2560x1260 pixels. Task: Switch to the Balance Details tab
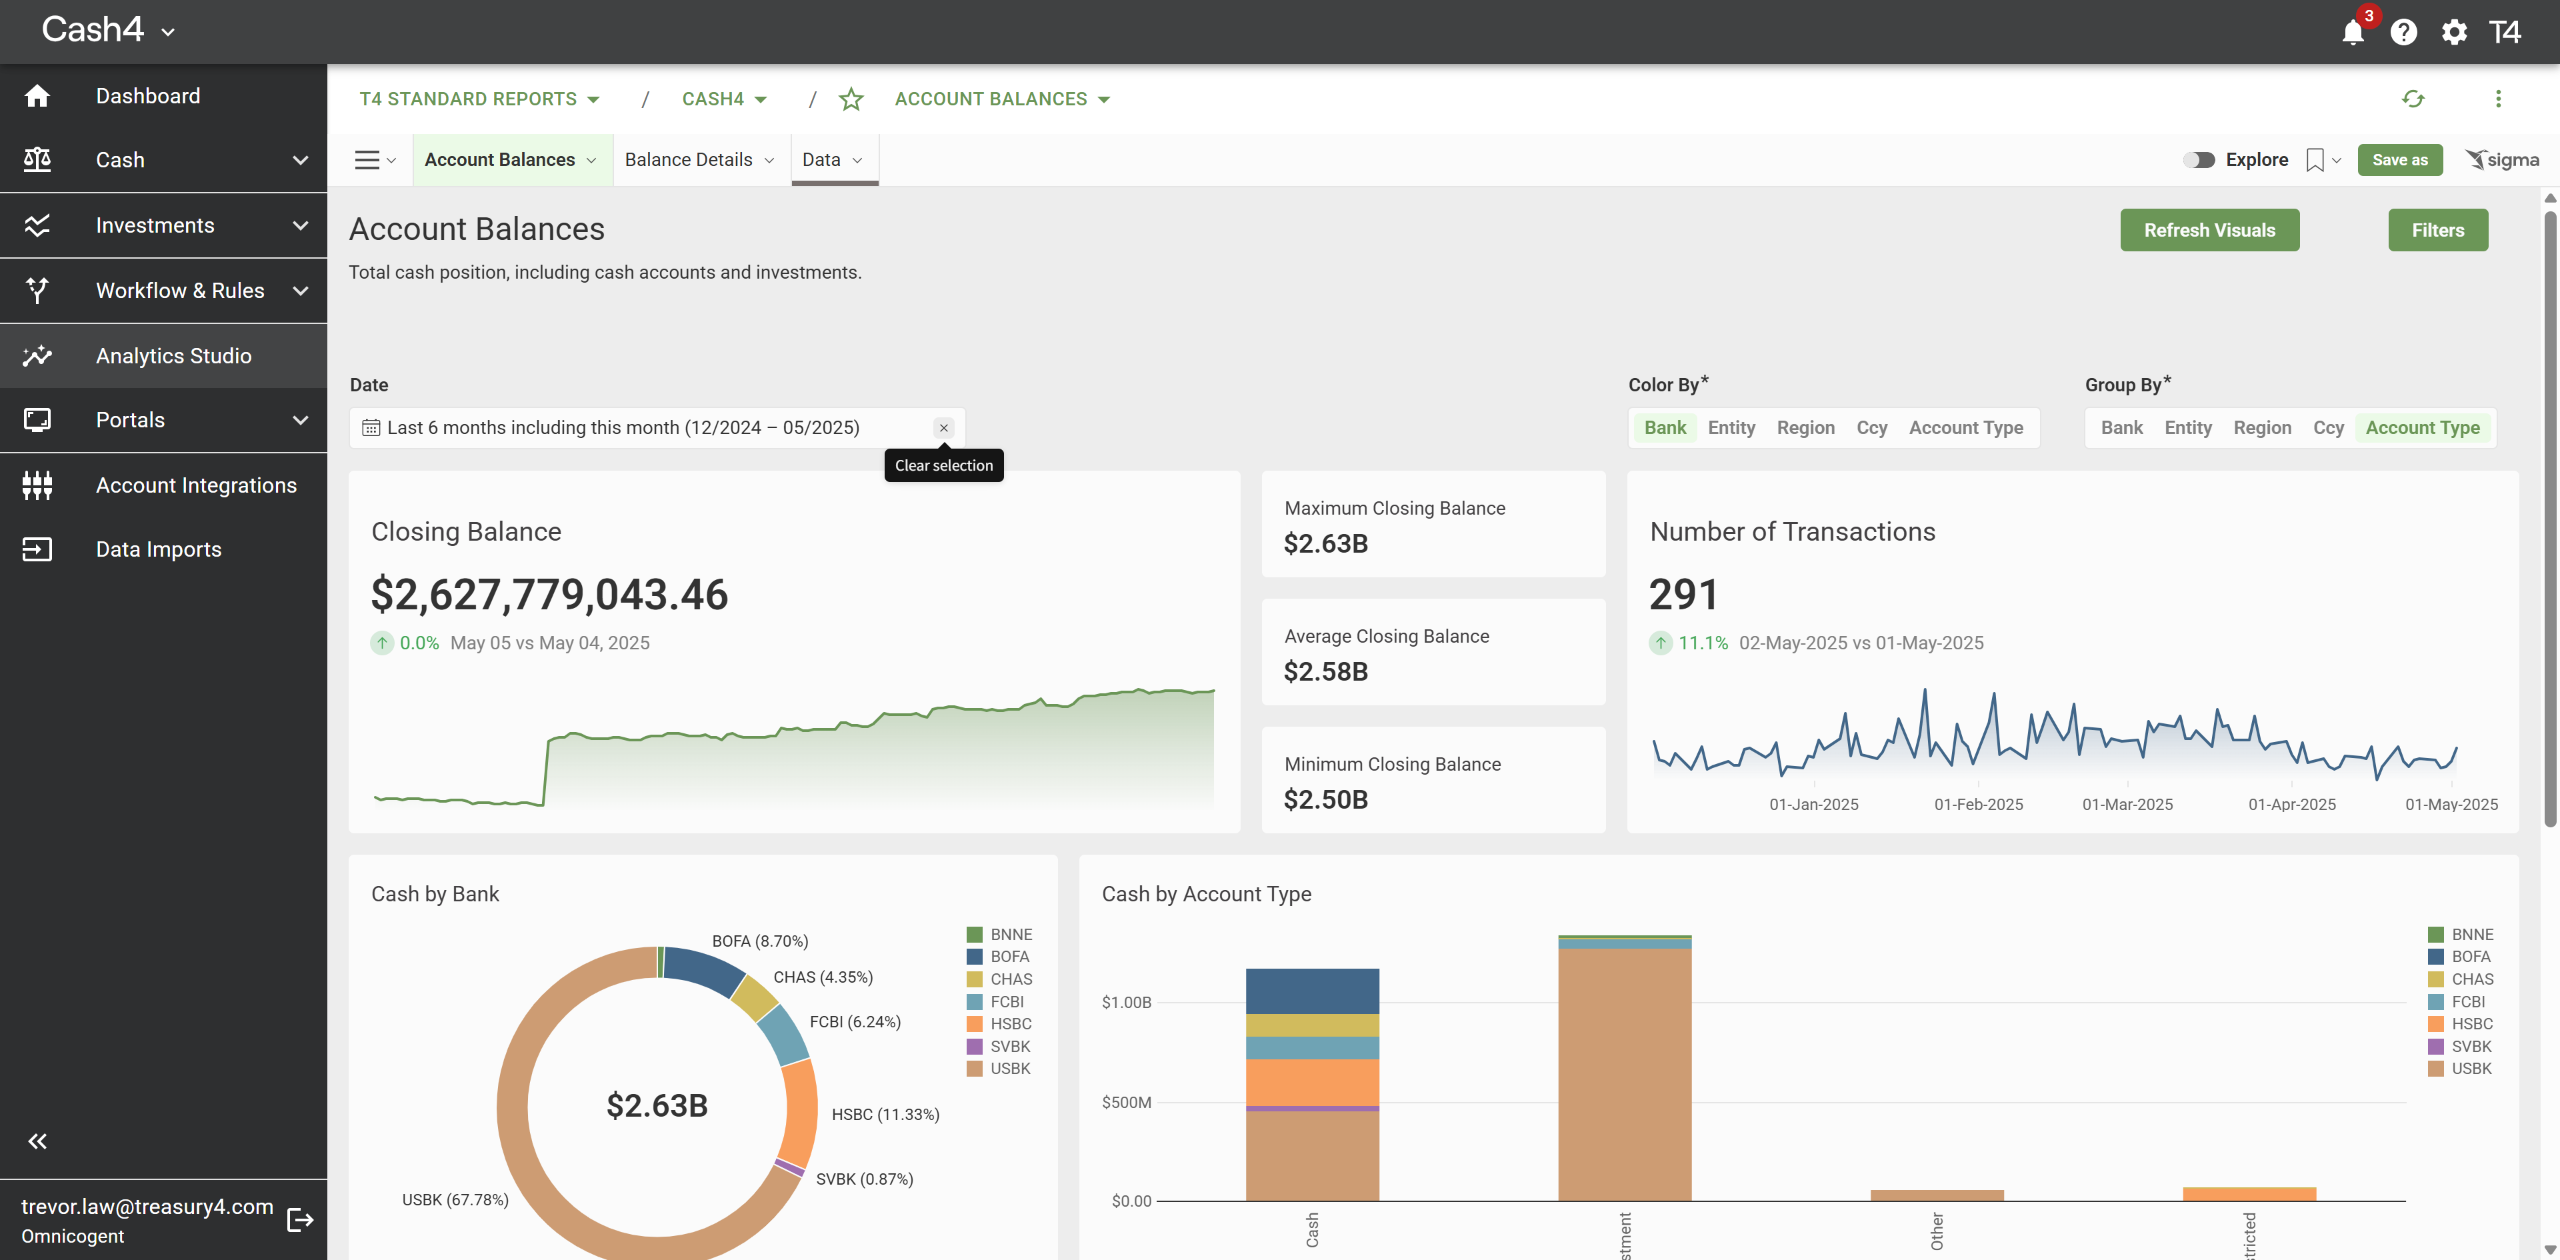[689, 160]
